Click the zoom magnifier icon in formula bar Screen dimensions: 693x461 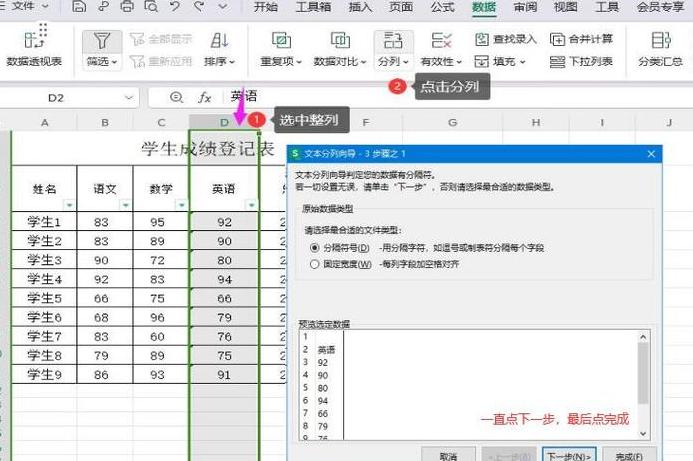pos(176,97)
